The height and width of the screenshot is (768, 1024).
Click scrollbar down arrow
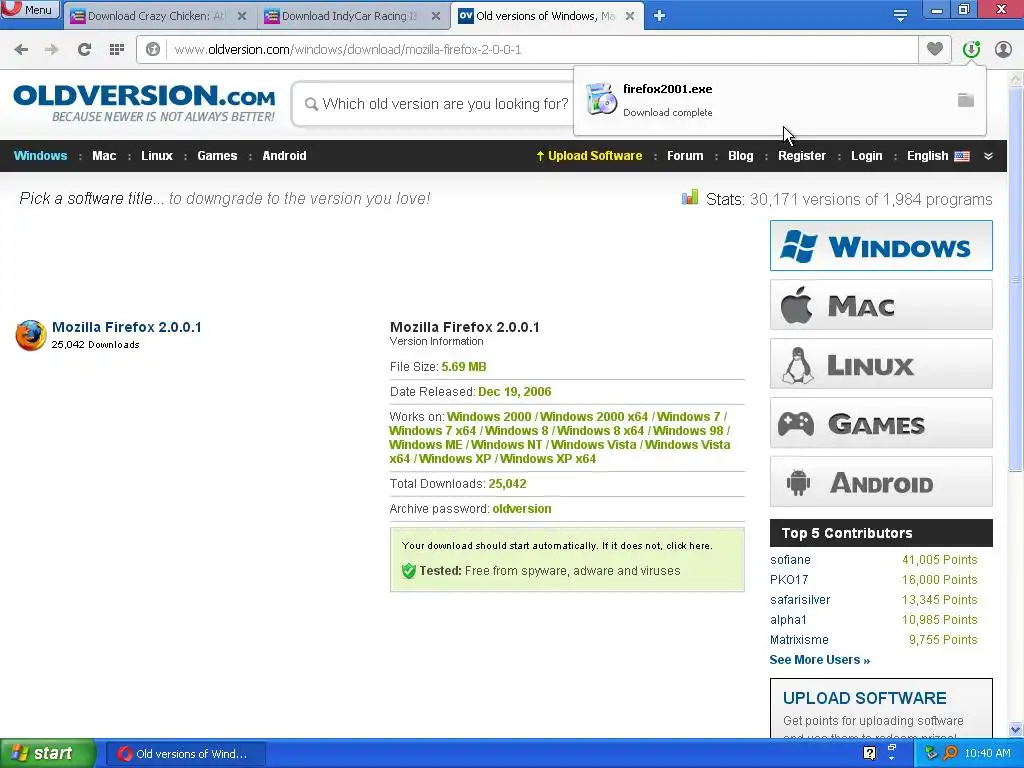coord(1016,730)
